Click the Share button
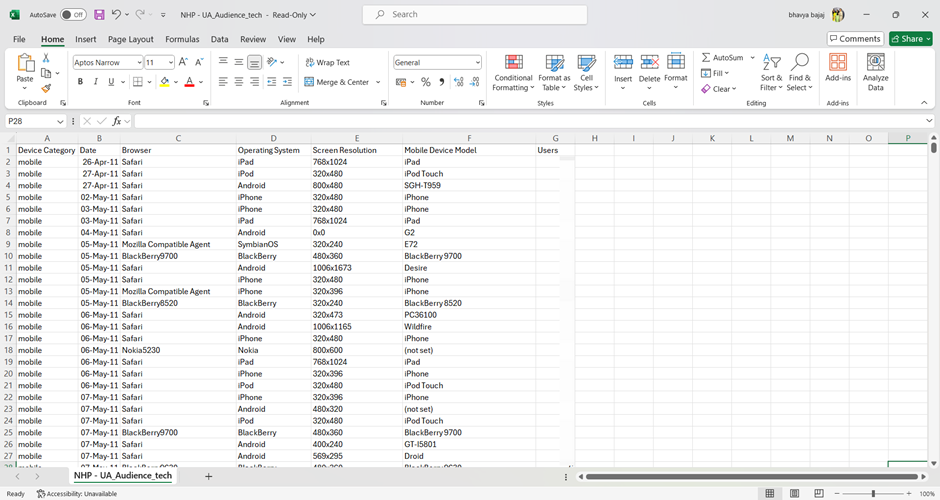Screen dimensions: 940x500 pyautogui.click(x=910, y=39)
